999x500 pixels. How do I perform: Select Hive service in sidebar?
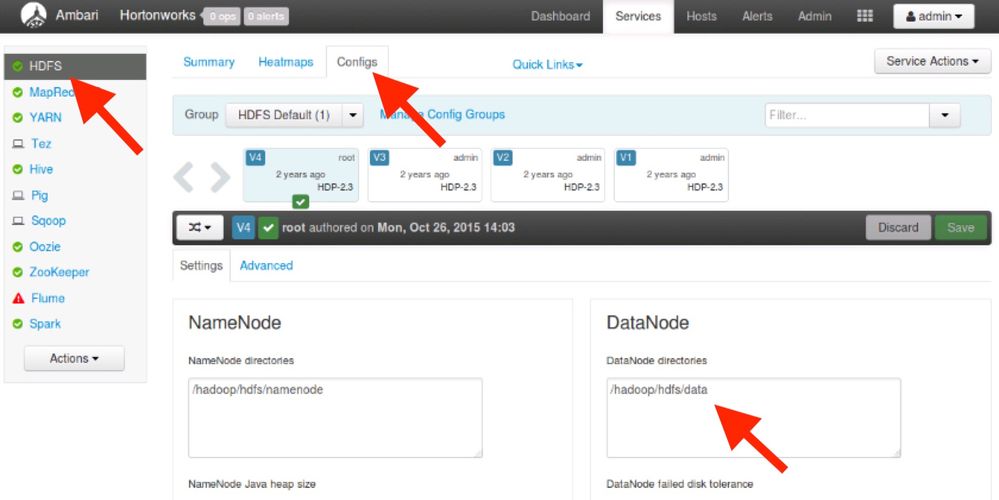[41, 169]
